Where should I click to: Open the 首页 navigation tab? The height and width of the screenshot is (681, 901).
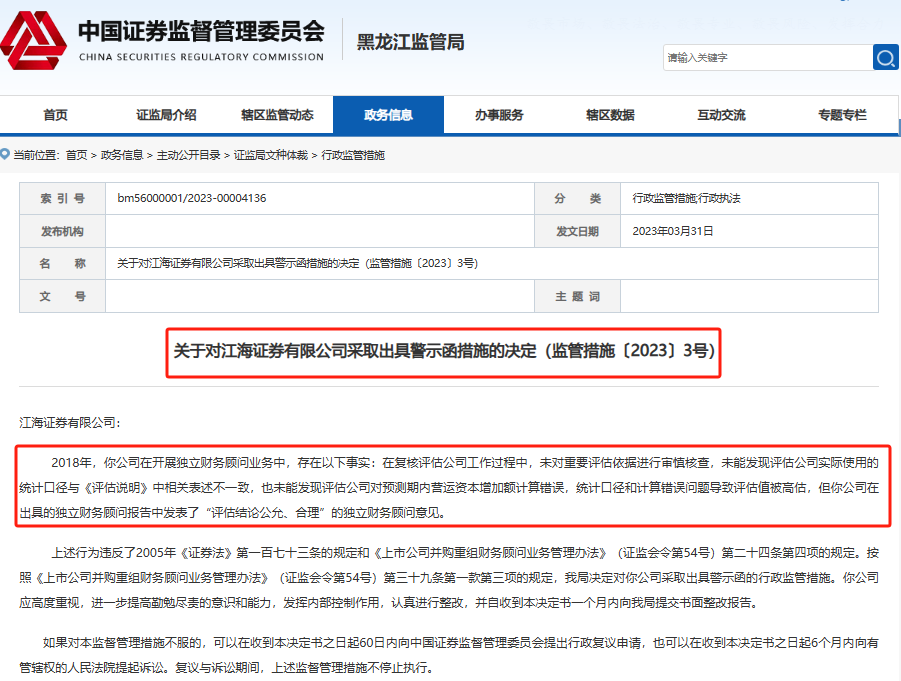click(56, 115)
